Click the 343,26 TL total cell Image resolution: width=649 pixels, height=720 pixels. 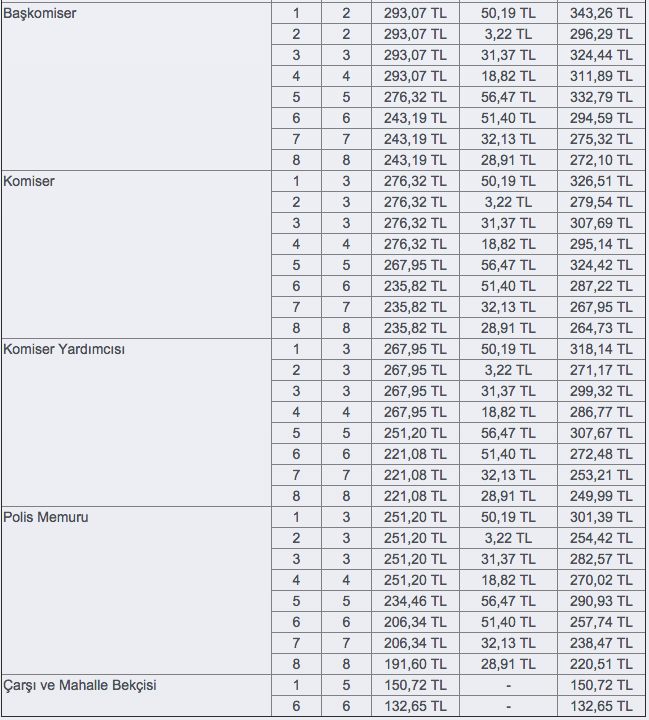pos(603,13)
